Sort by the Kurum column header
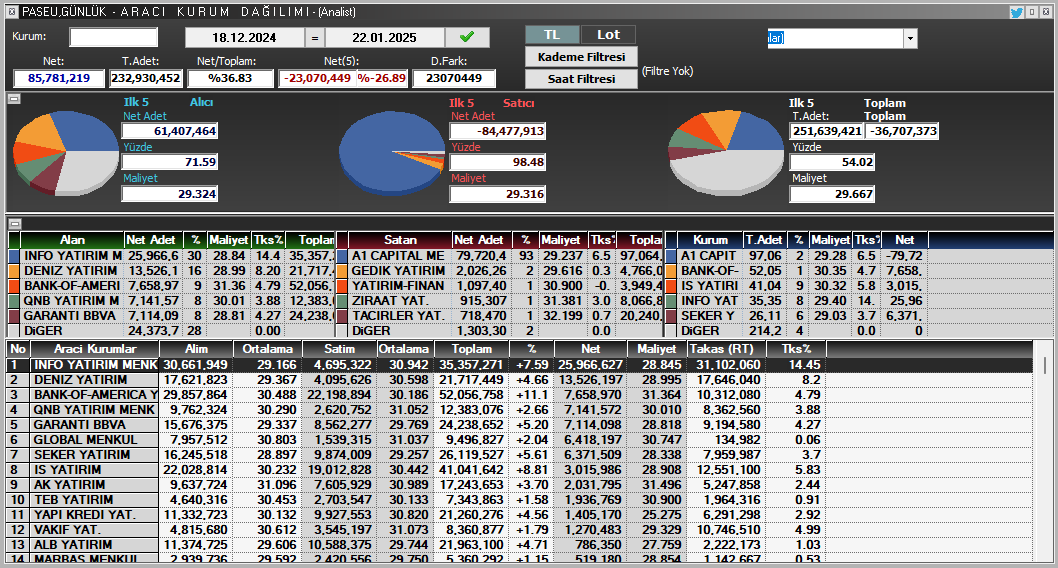 [710, 240]
